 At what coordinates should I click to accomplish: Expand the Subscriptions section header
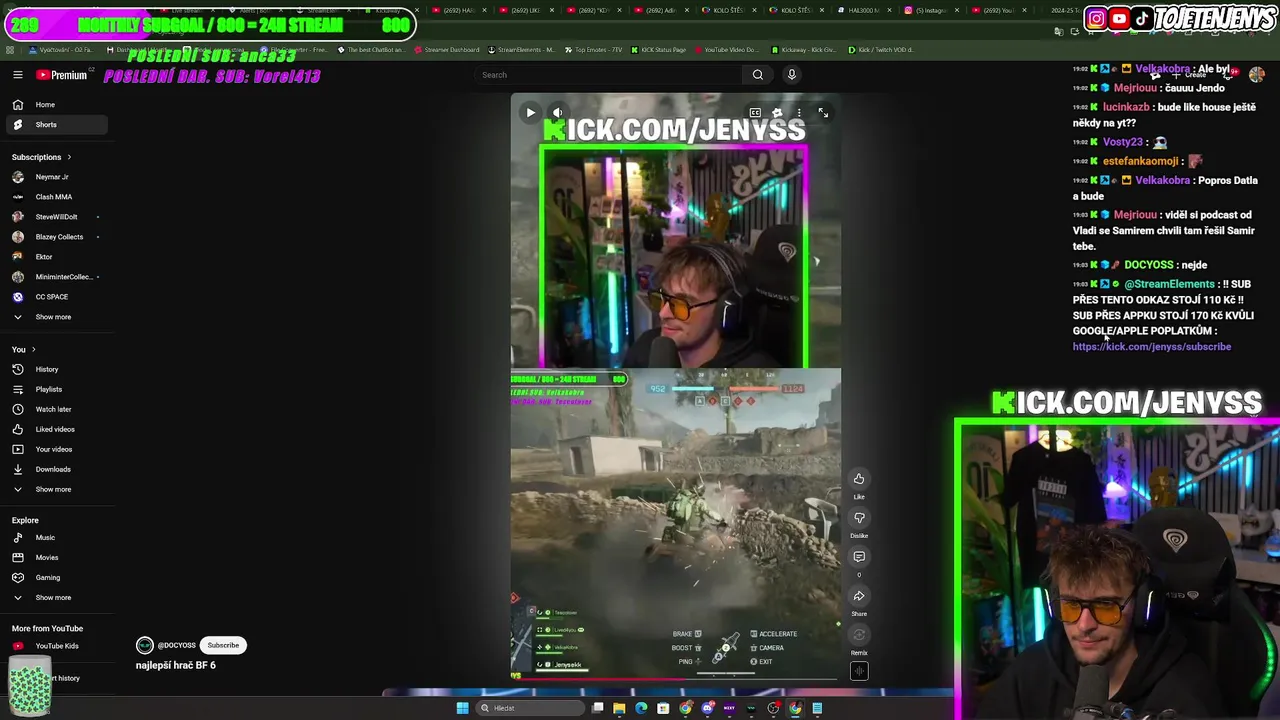point(41,157)
